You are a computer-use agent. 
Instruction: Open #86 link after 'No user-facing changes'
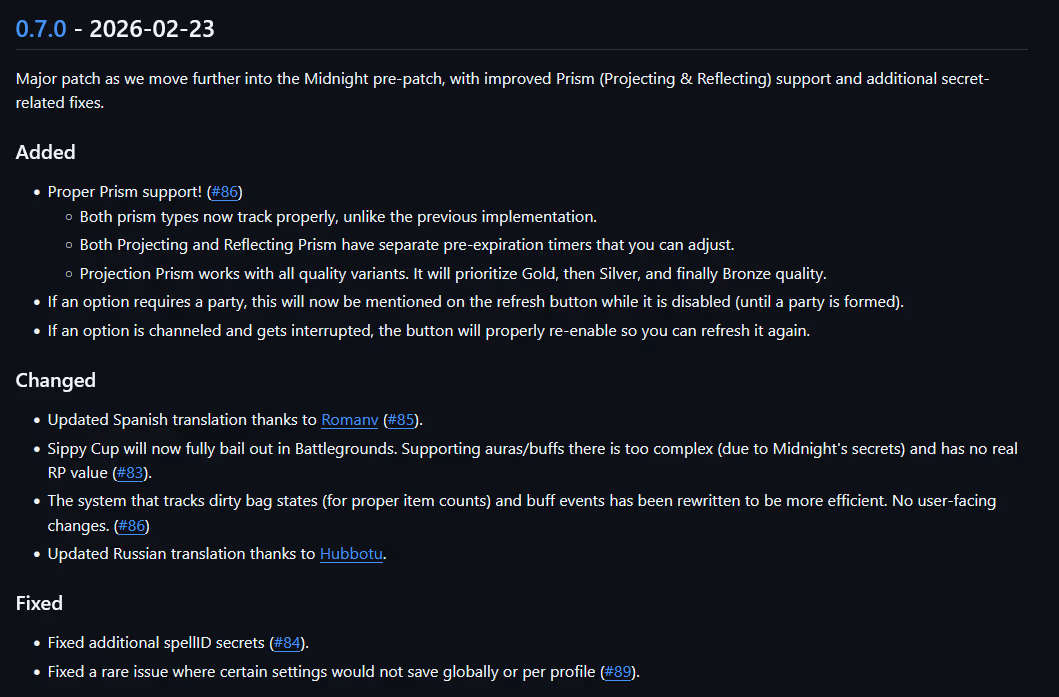[132, 526]
